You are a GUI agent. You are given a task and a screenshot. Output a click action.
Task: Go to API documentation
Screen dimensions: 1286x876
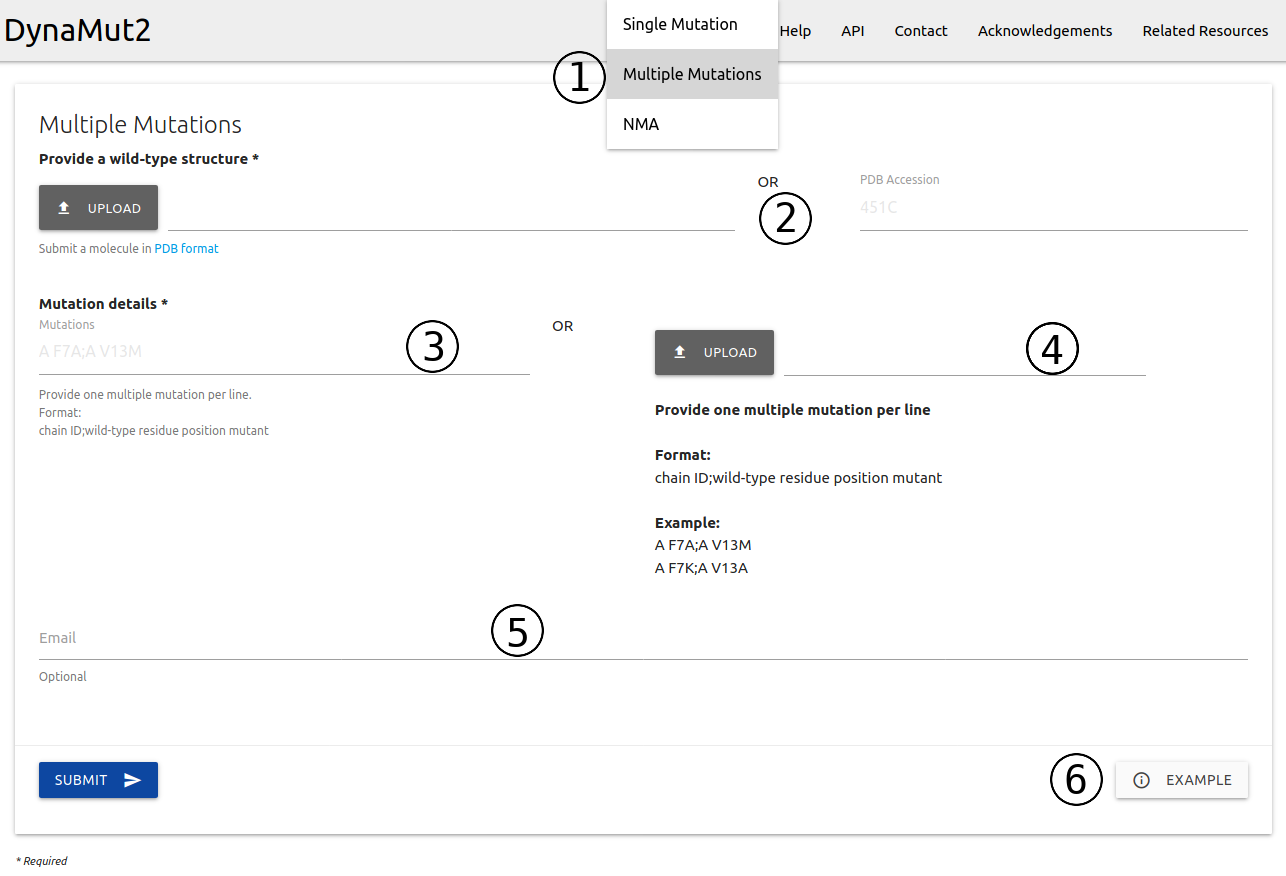(x=852, y=31)
